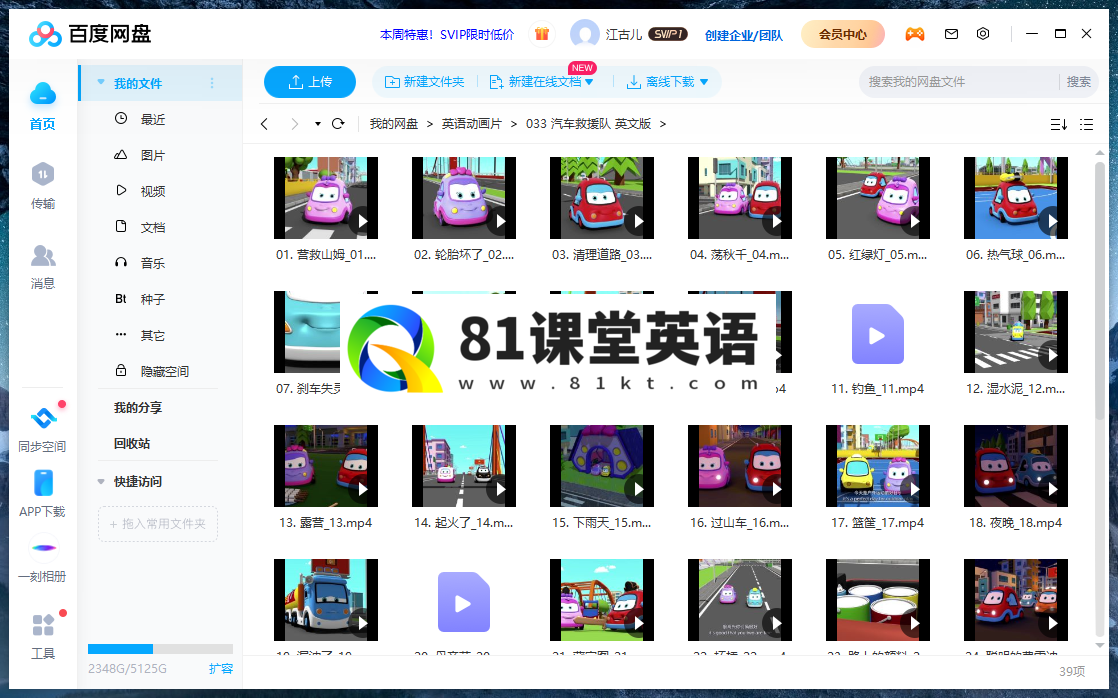This screenshot has width=1118, height=698.
Task: Go forward with the right arrow
Action: (294, 124)
